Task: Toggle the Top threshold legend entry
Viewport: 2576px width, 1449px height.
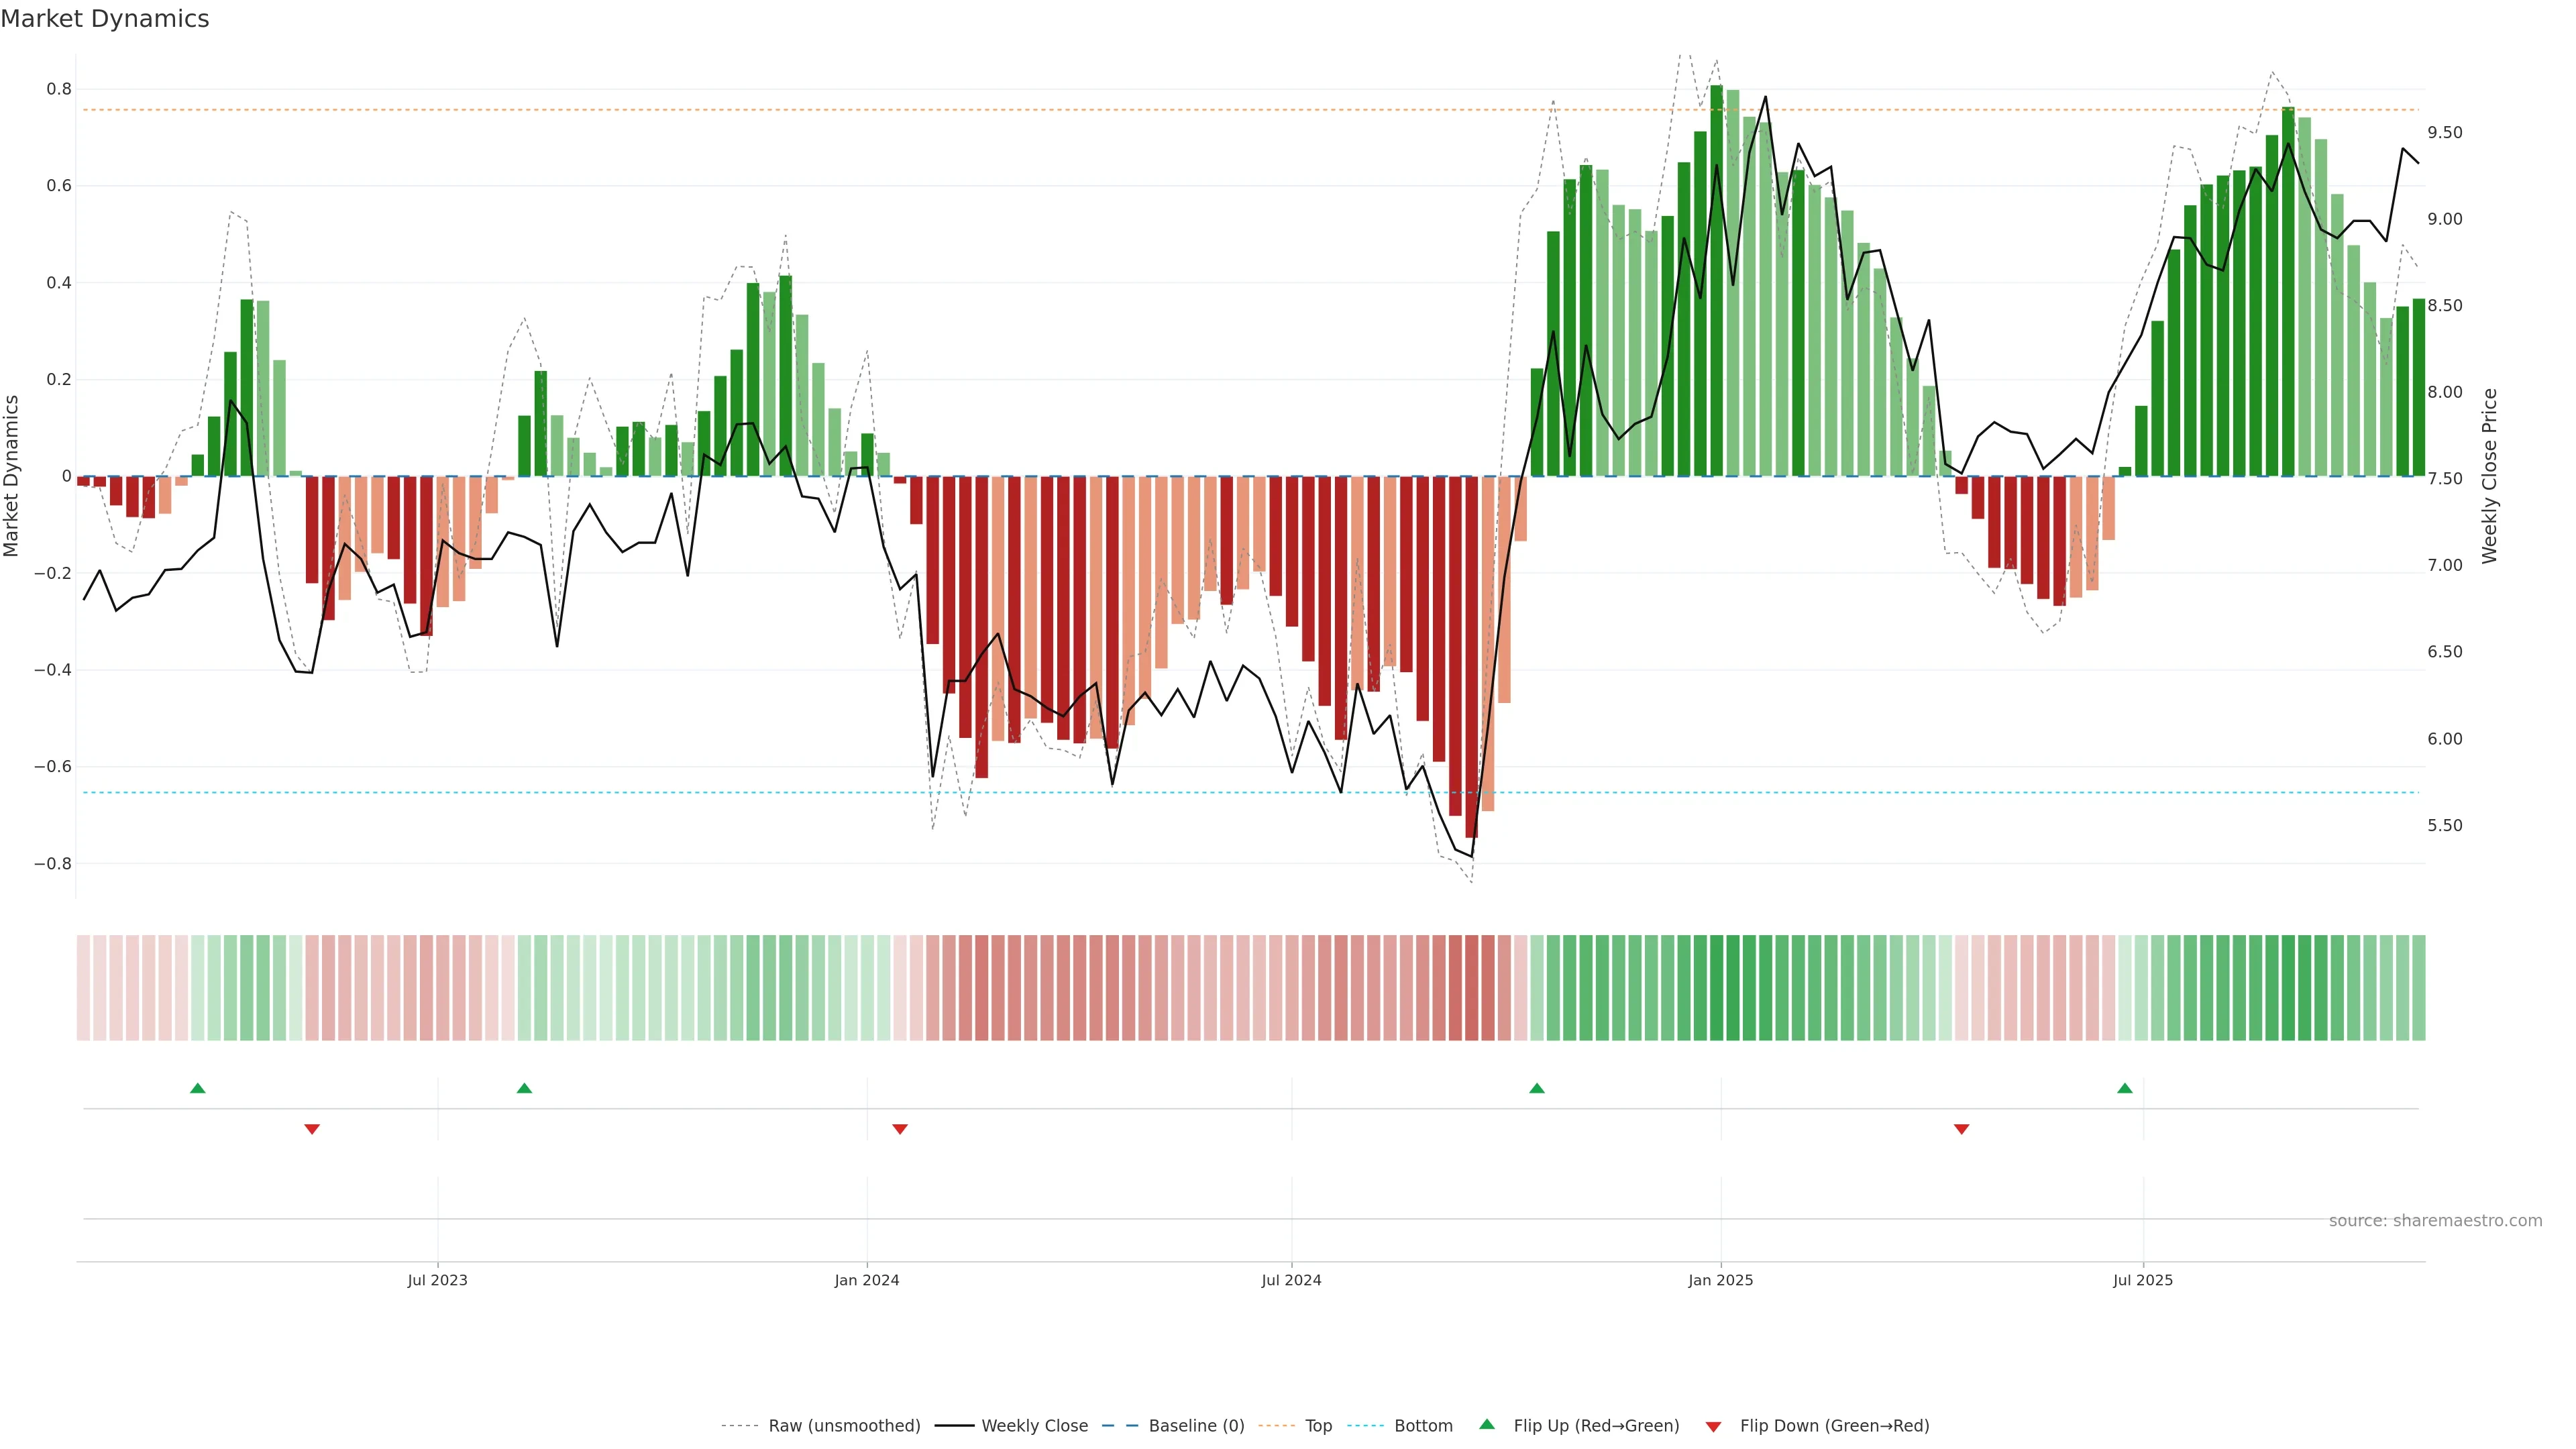Action: (1318, 1426)
